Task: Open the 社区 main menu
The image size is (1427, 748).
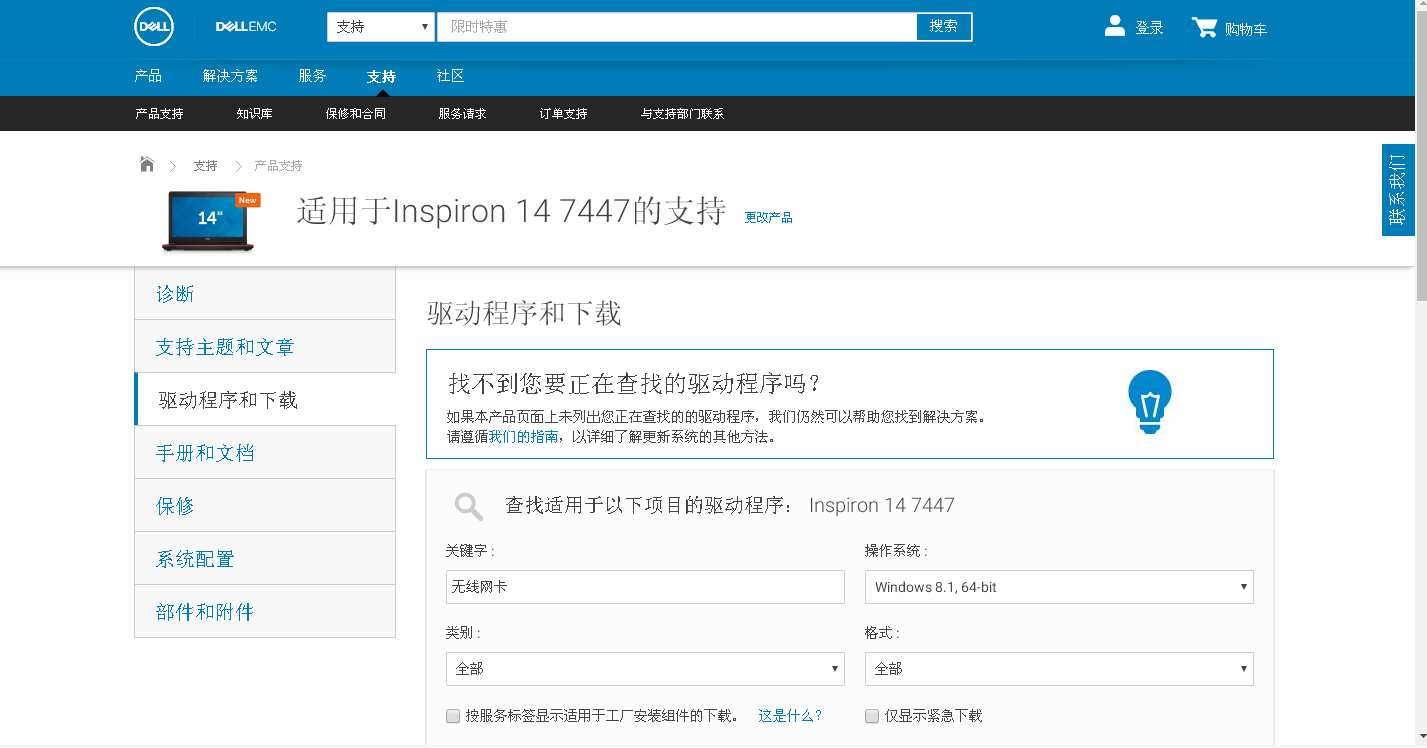Action: pos(450,76)
